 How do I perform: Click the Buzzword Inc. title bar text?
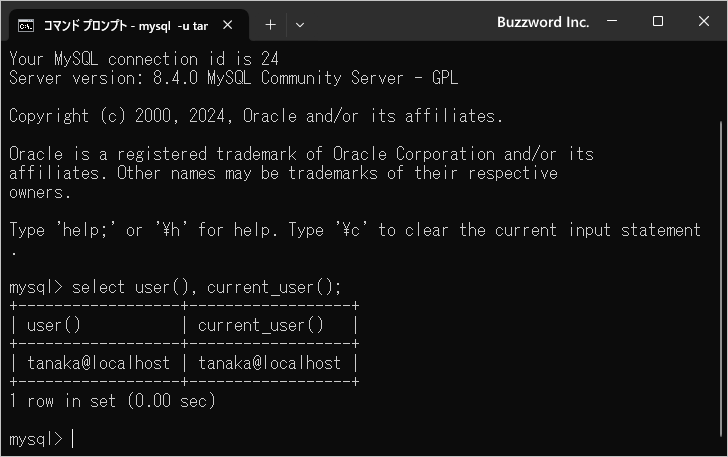pyautogui.click(x=542, y=22)
